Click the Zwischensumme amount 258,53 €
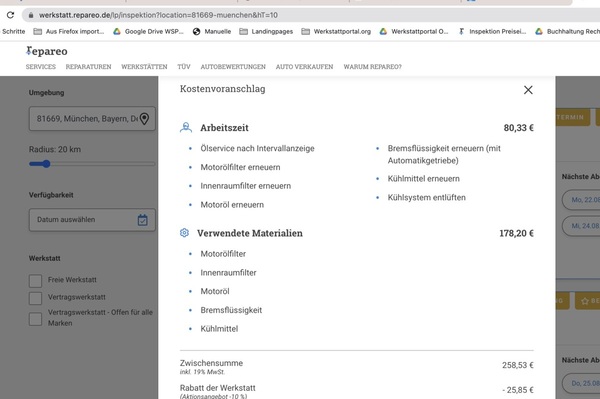Viewport: 600px width, 399px height. pyautogui.click(x=518, y=365)
